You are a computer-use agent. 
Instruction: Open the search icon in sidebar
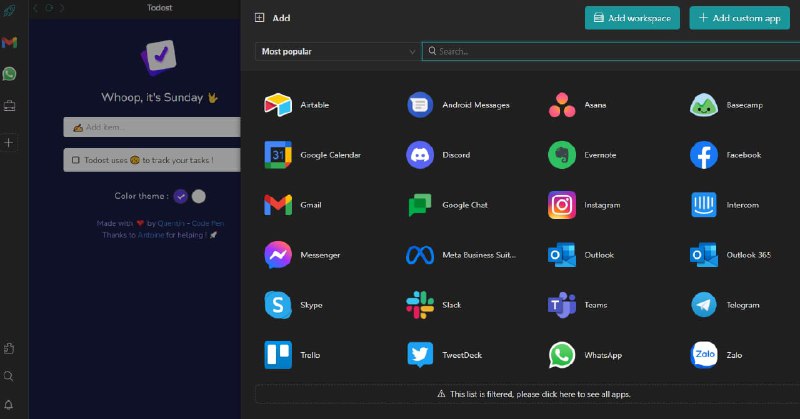pyautogui.click(x=9, y=377)
